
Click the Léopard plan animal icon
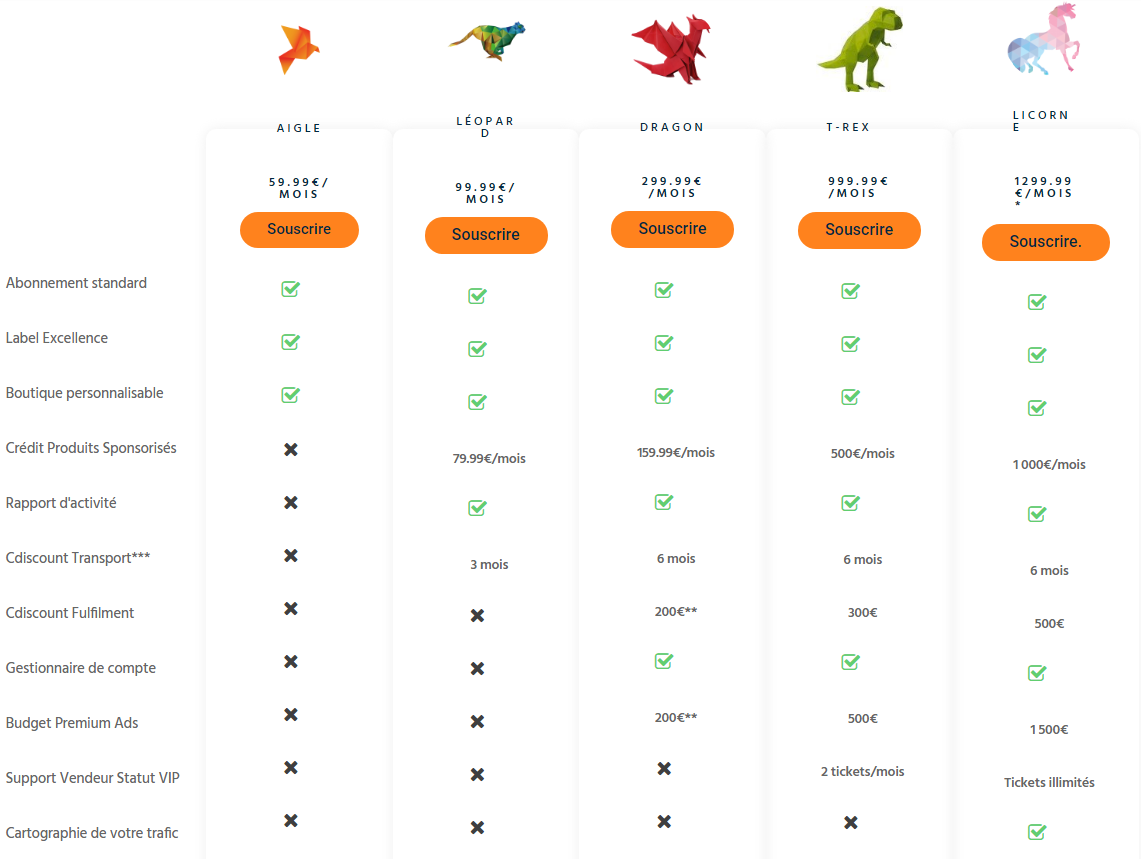(486, 41)
